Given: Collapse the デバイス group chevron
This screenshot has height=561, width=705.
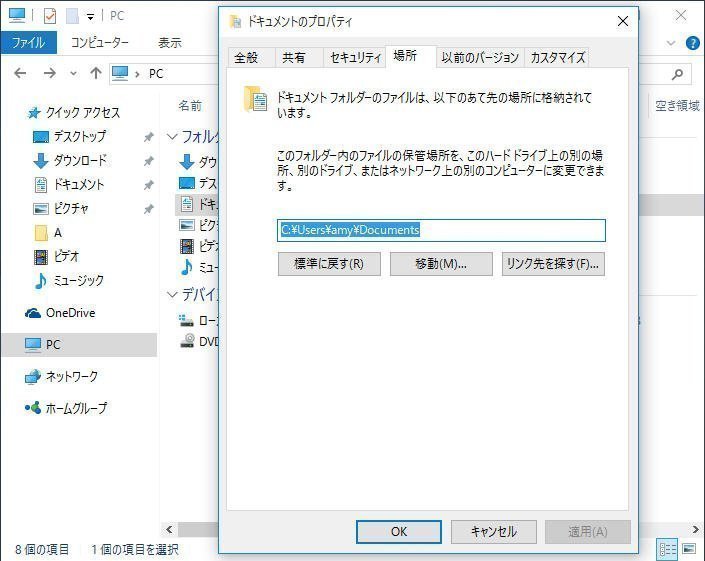Looking at the screenshot, I should tap(172, 295).
